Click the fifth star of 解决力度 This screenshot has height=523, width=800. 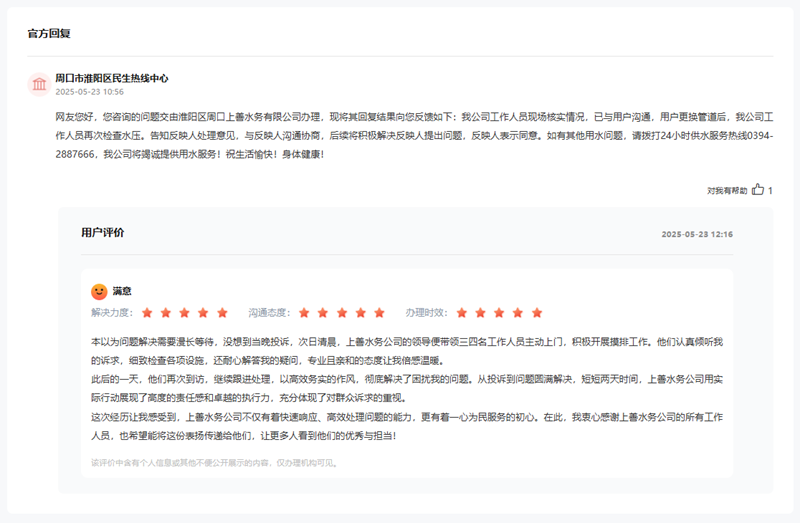tap(222, 312)
